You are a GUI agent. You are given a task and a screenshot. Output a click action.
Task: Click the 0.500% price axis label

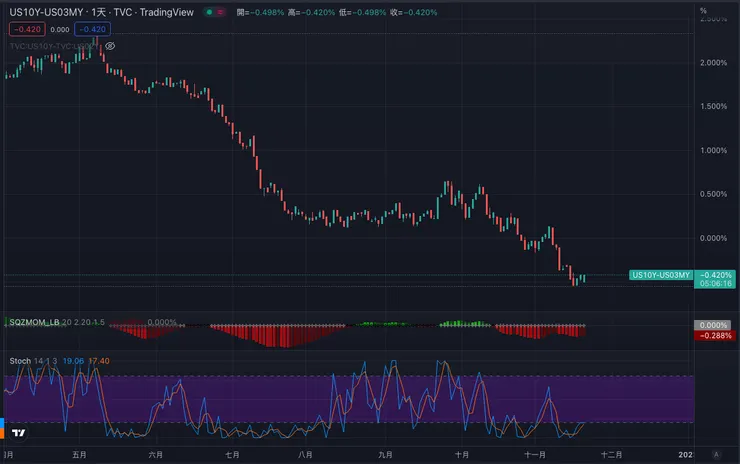pos(713,194)
